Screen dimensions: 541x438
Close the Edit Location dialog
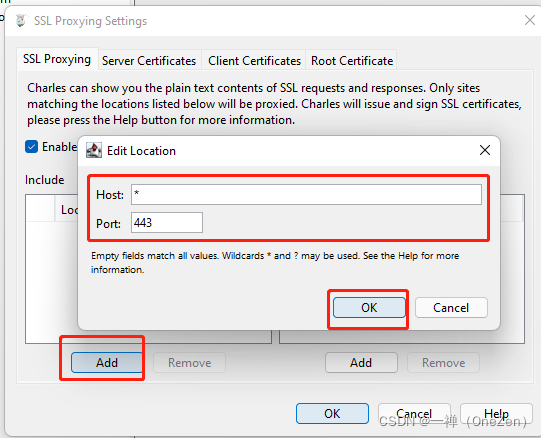(x=485, y=150)
